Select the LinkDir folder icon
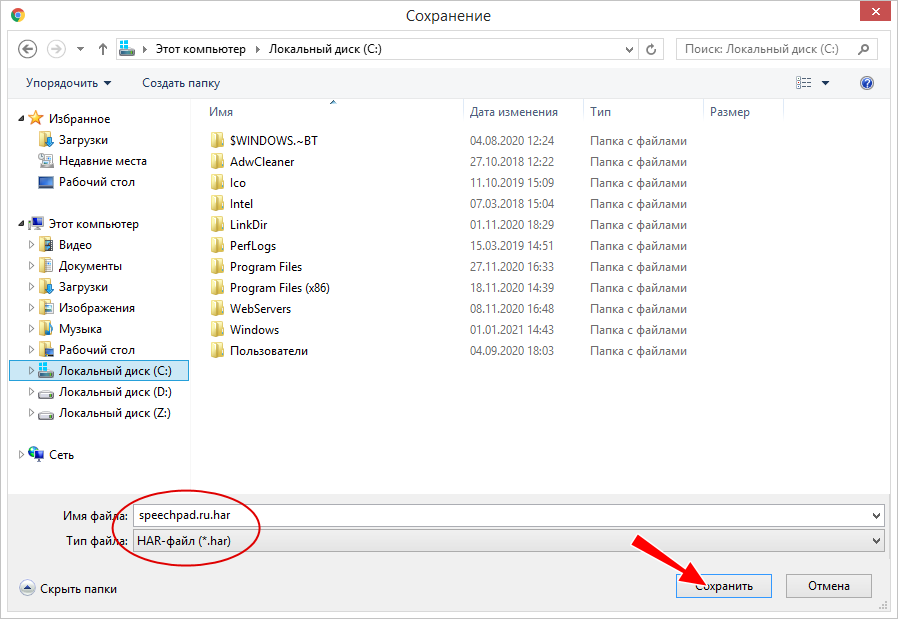This screenshot has height=619, width=898. [x=217, y=224]
